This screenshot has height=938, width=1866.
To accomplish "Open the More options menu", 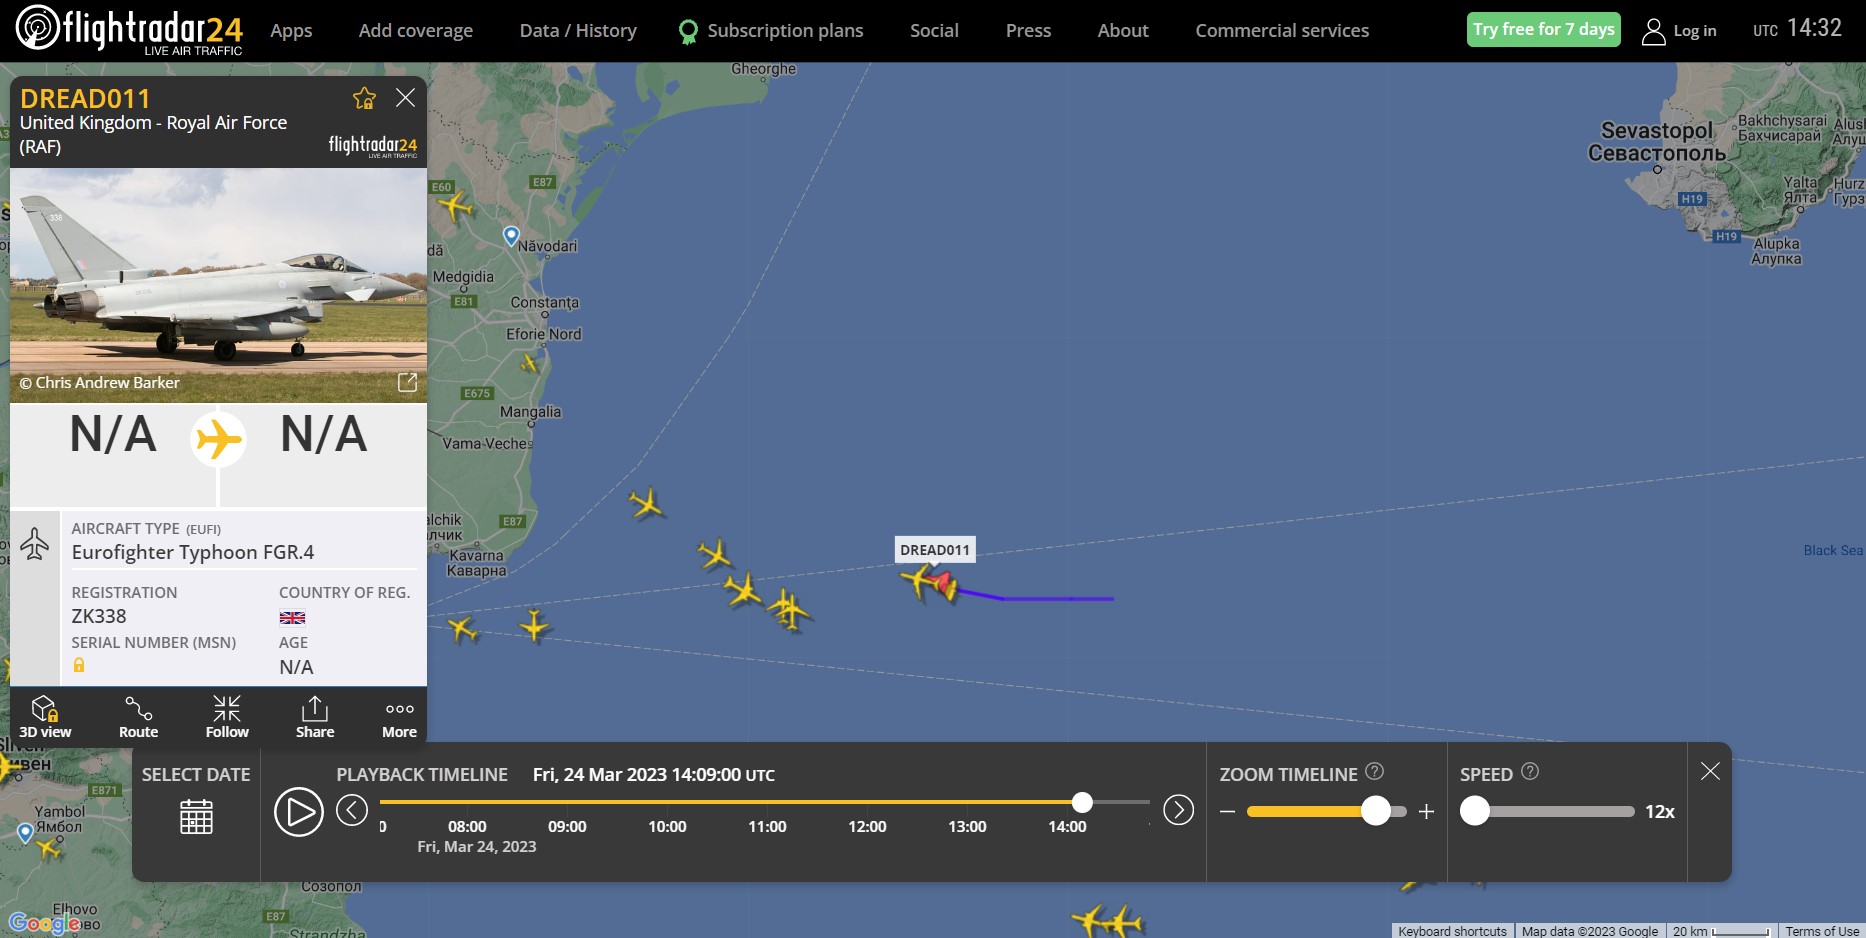I will click(x=399, y=717).
